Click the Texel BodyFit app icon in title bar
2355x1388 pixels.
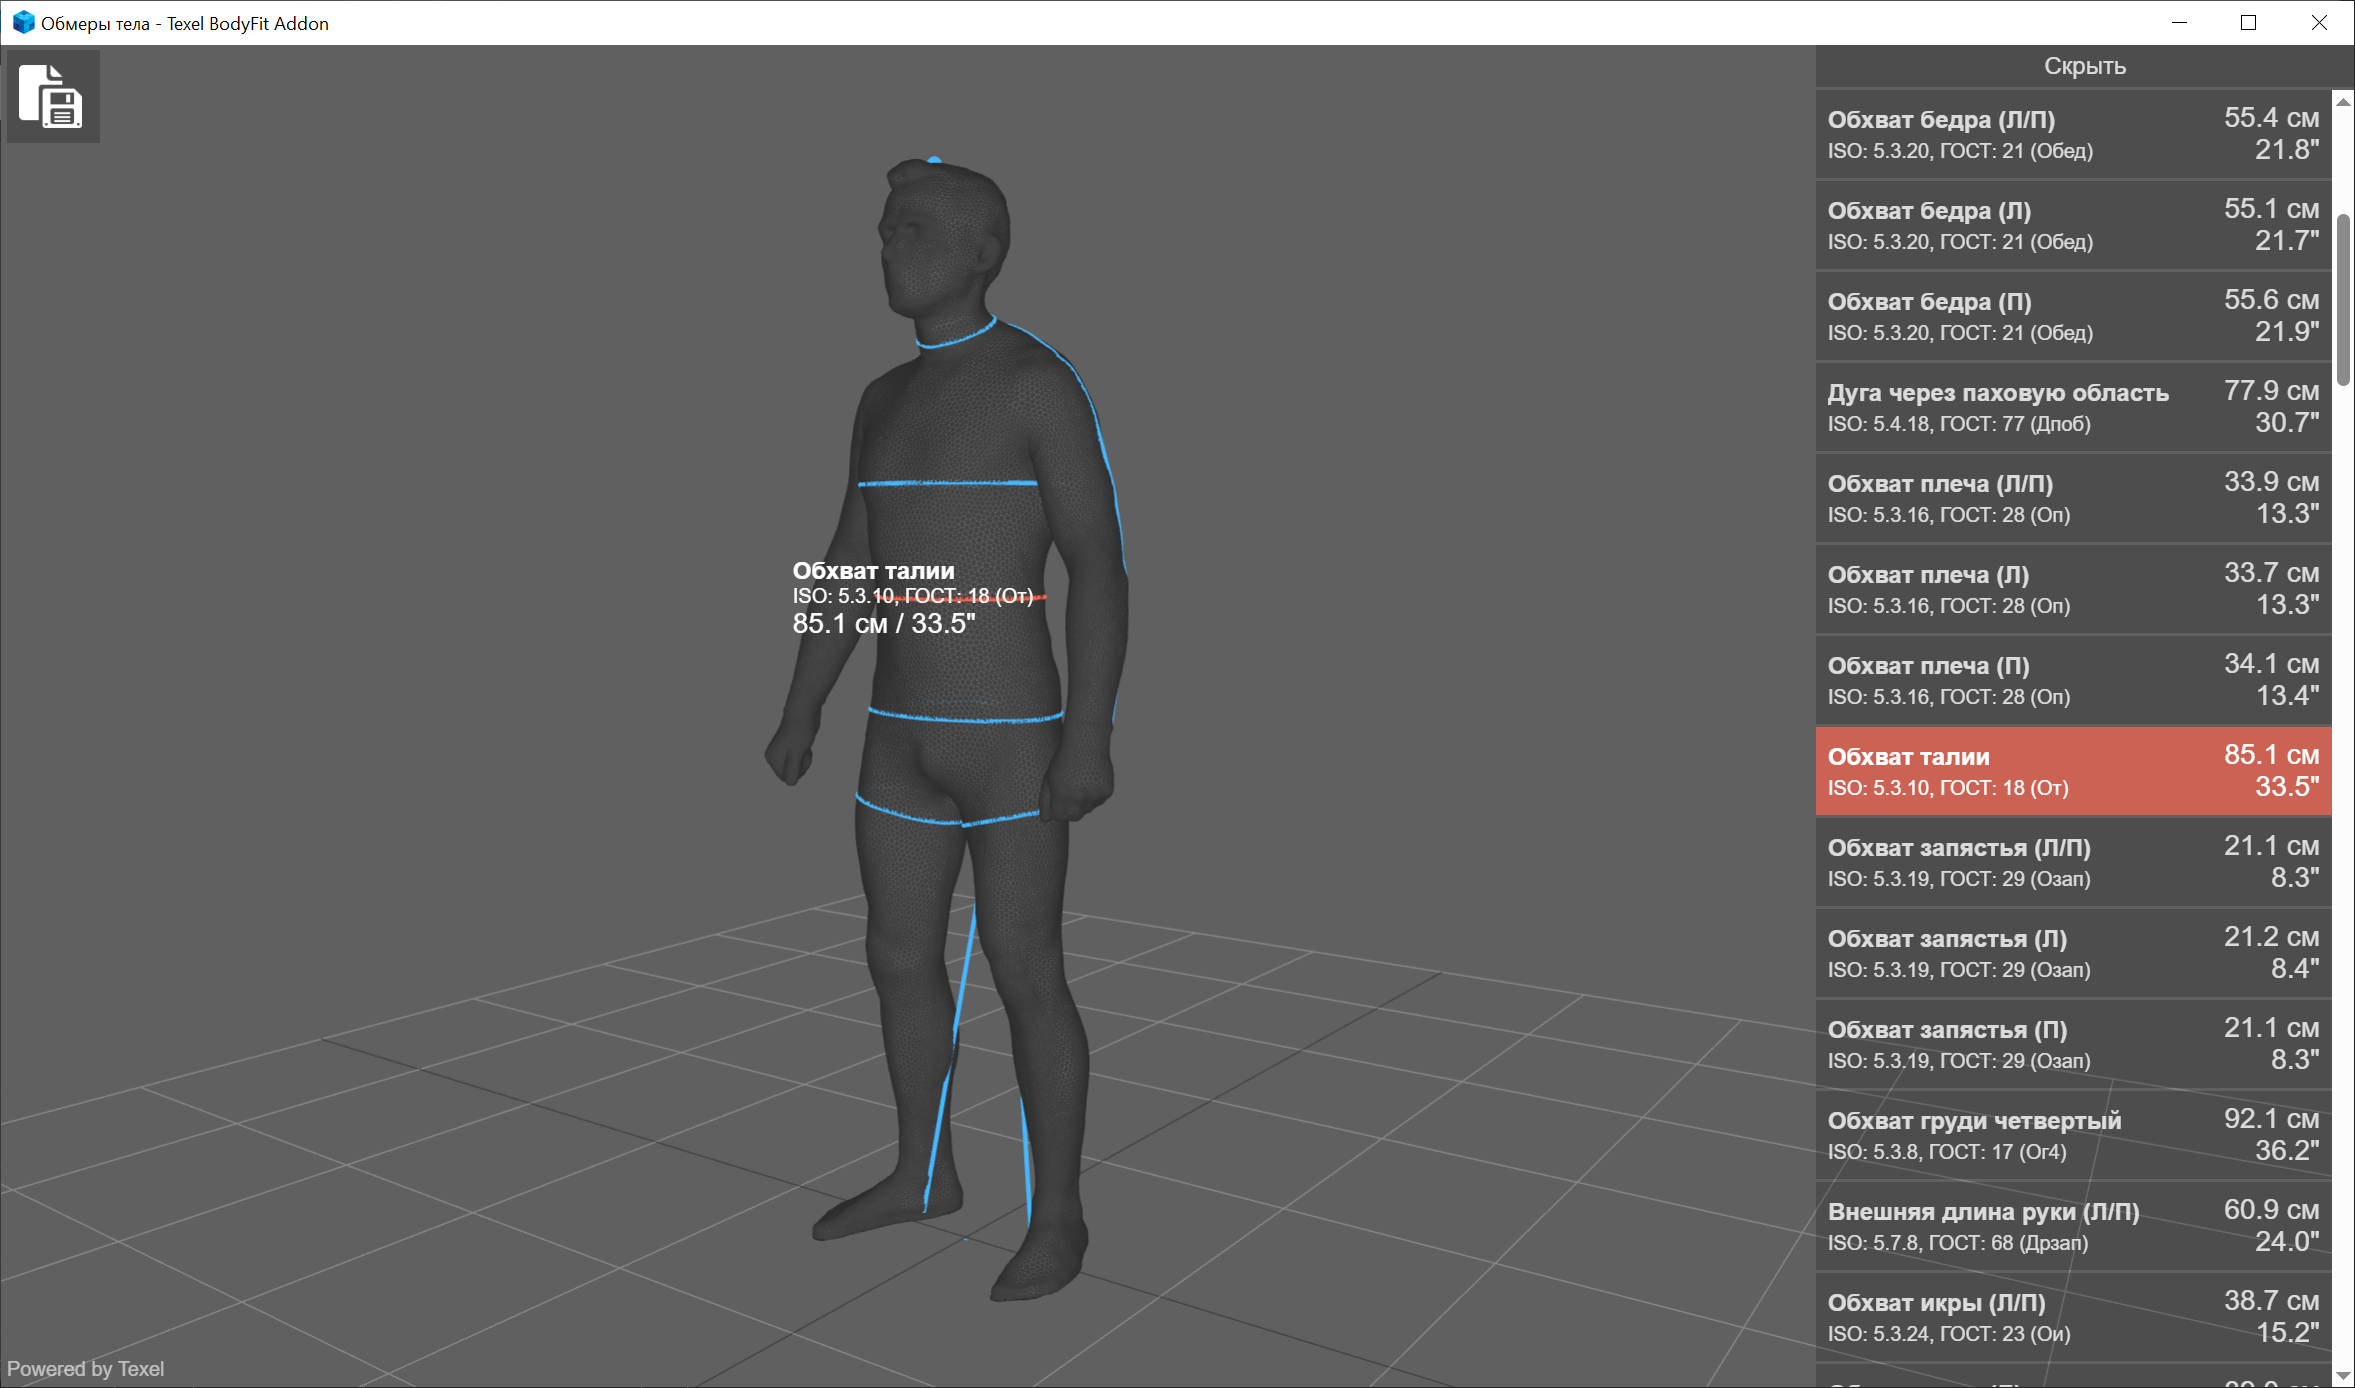click(22, 22)
